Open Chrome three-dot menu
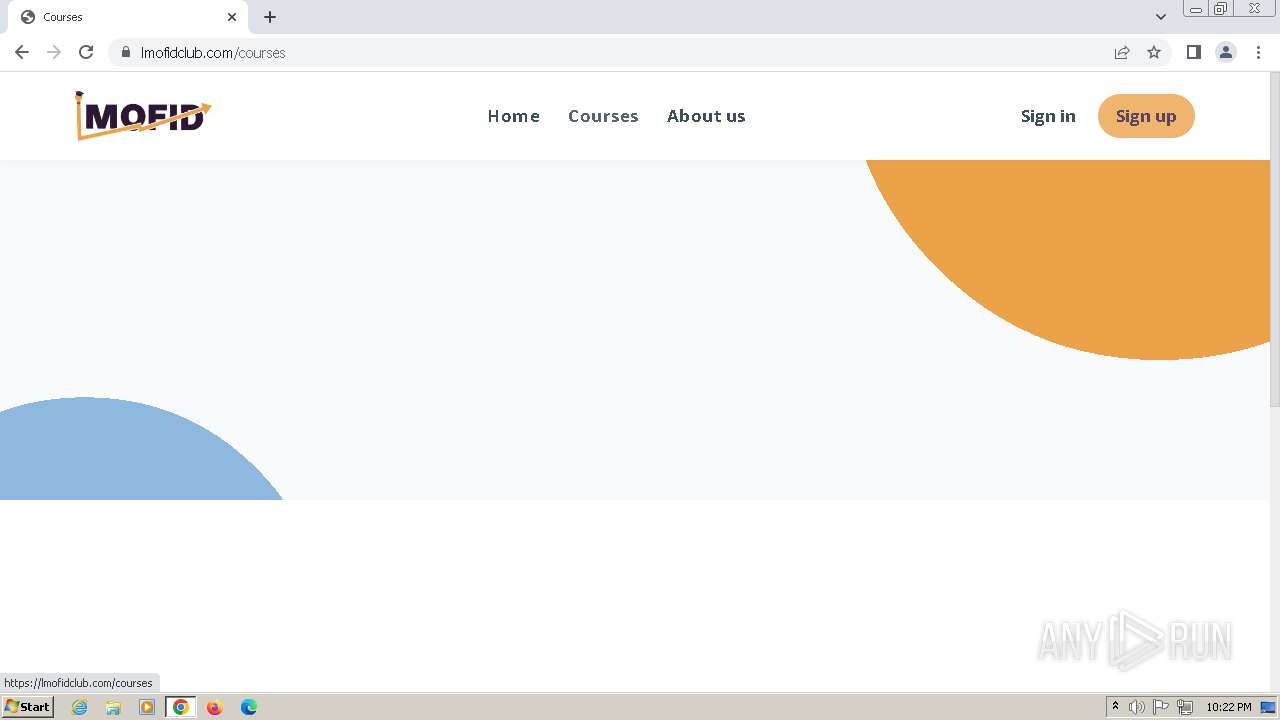Image resolution: width=1280 pixels, height=720 pixels. pos(1259,52)
